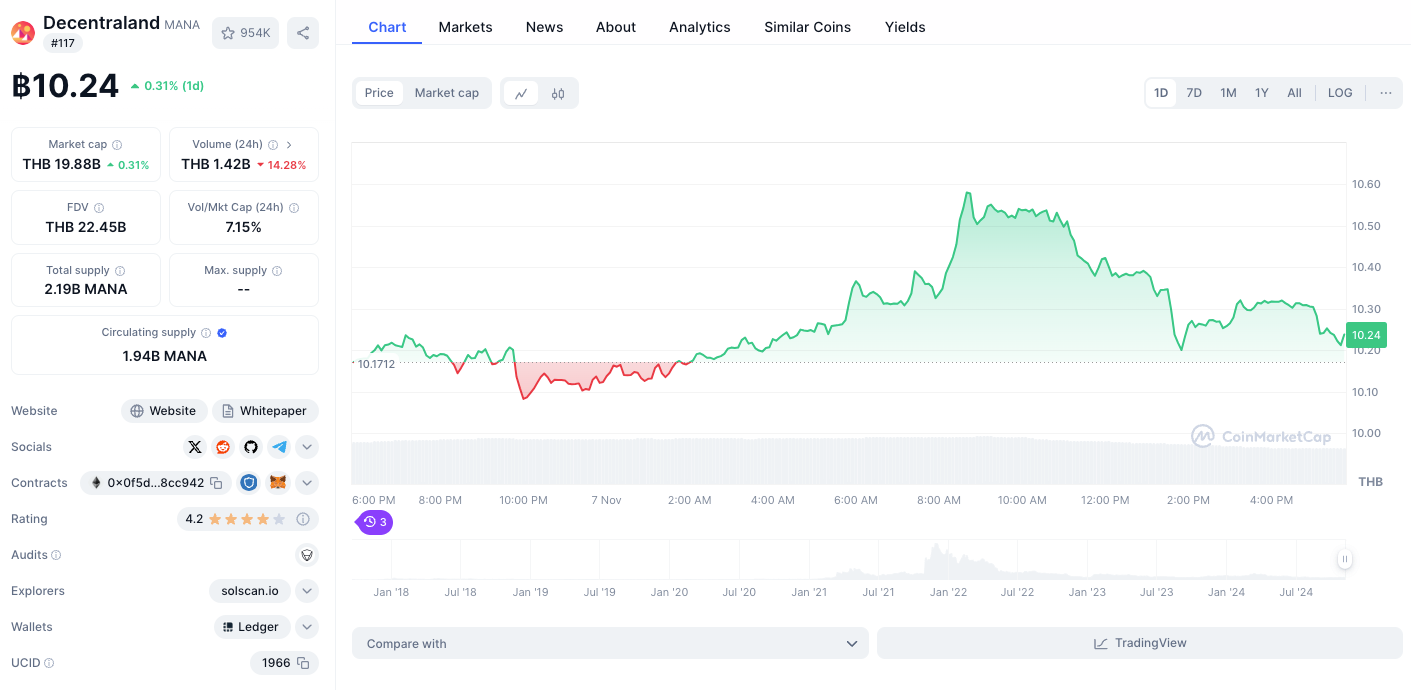Click the blue shield icon in Contracts
This screenshot has height=690, width=1411.
[x=249, y=483]
